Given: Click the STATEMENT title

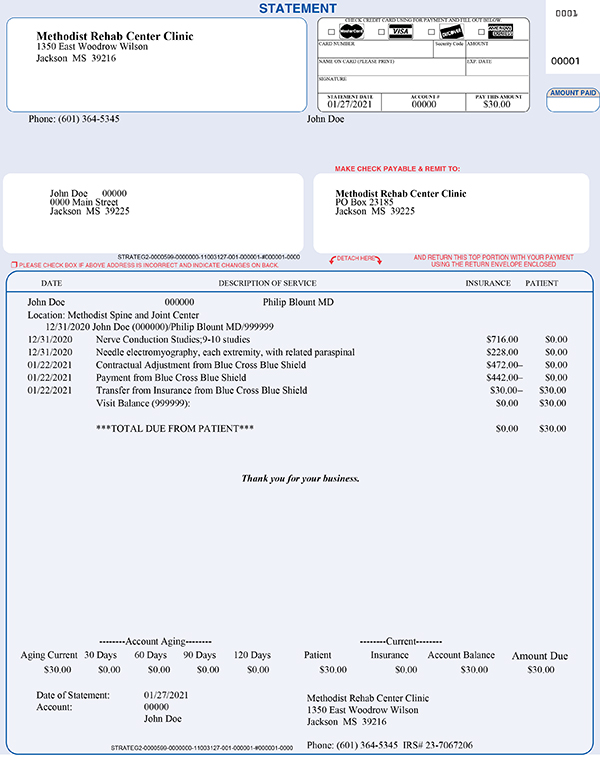Looking at the screenshot, I should (298, 9).
